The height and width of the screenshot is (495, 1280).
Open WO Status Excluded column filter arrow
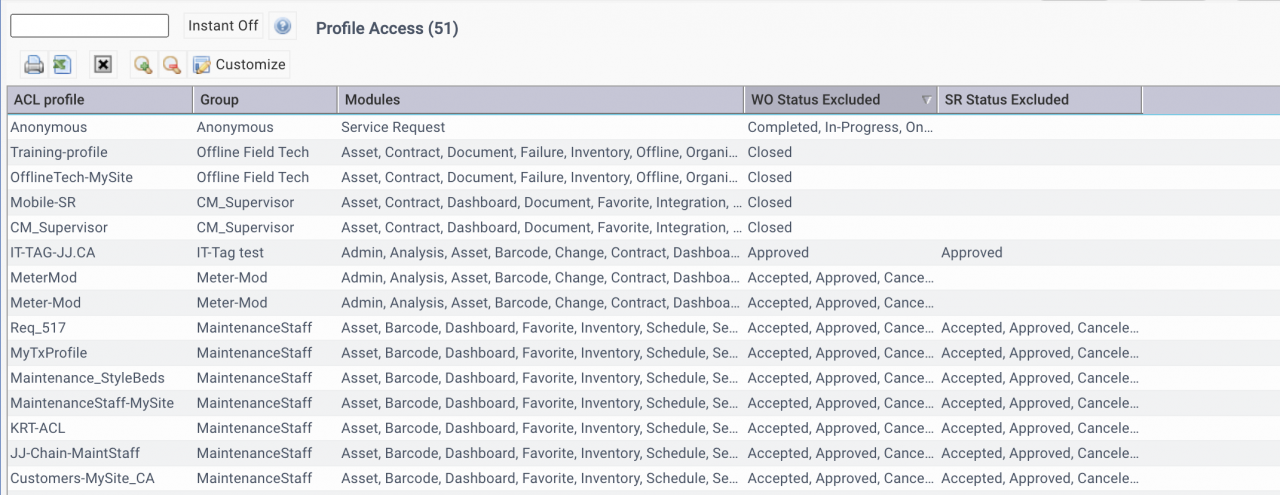(x=926, y=100)
